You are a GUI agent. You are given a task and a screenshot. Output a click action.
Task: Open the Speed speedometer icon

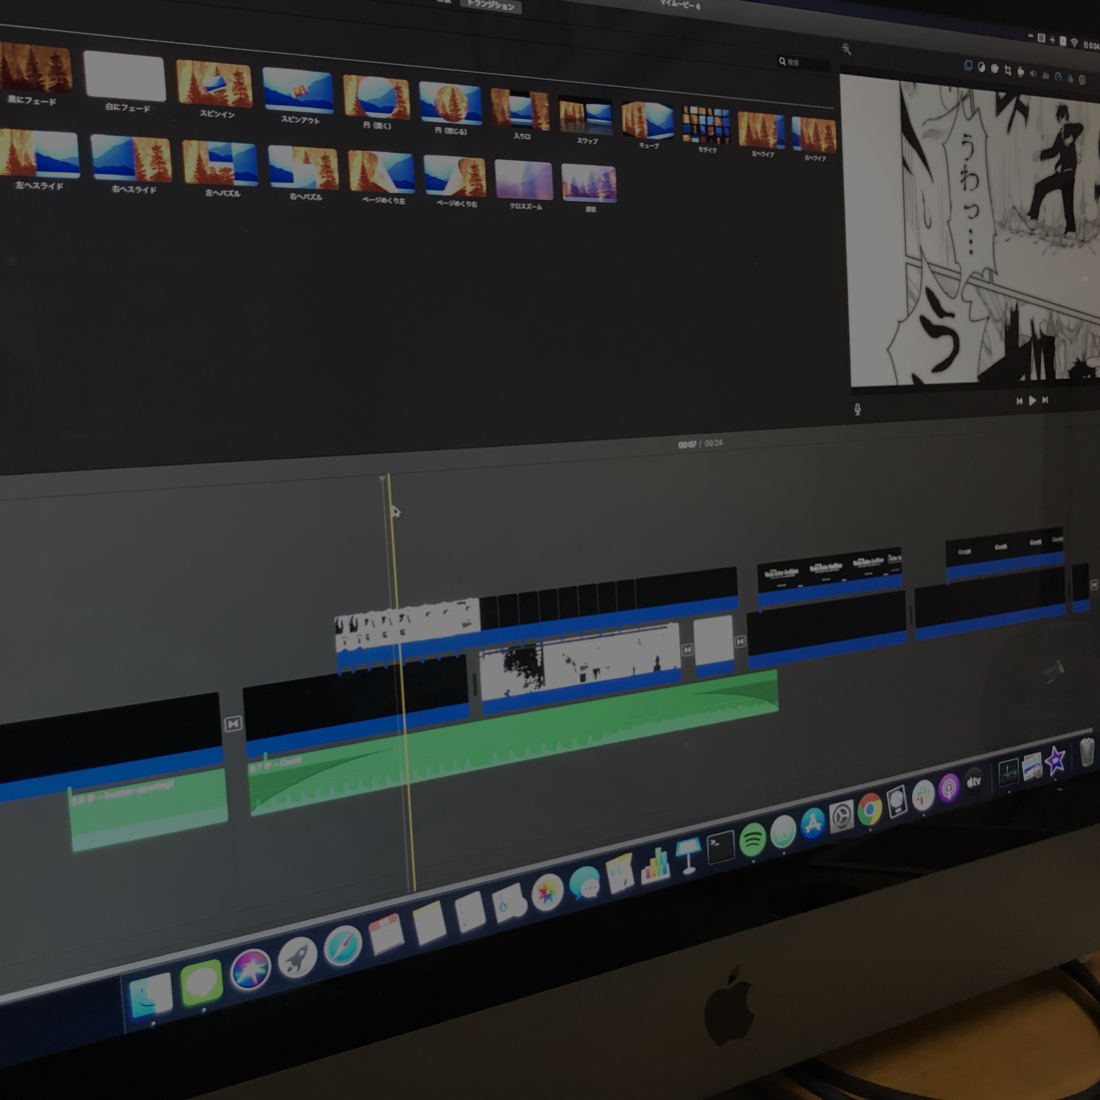1058,76
